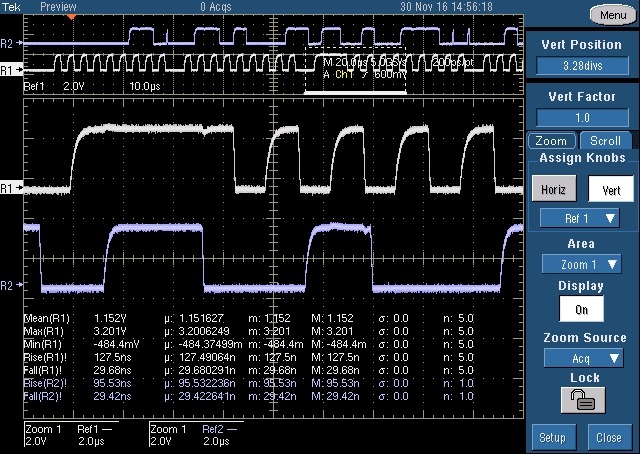Assign knobs to Vert
Image resolution: width=640 pixels, height=454 pixels.
609,188
